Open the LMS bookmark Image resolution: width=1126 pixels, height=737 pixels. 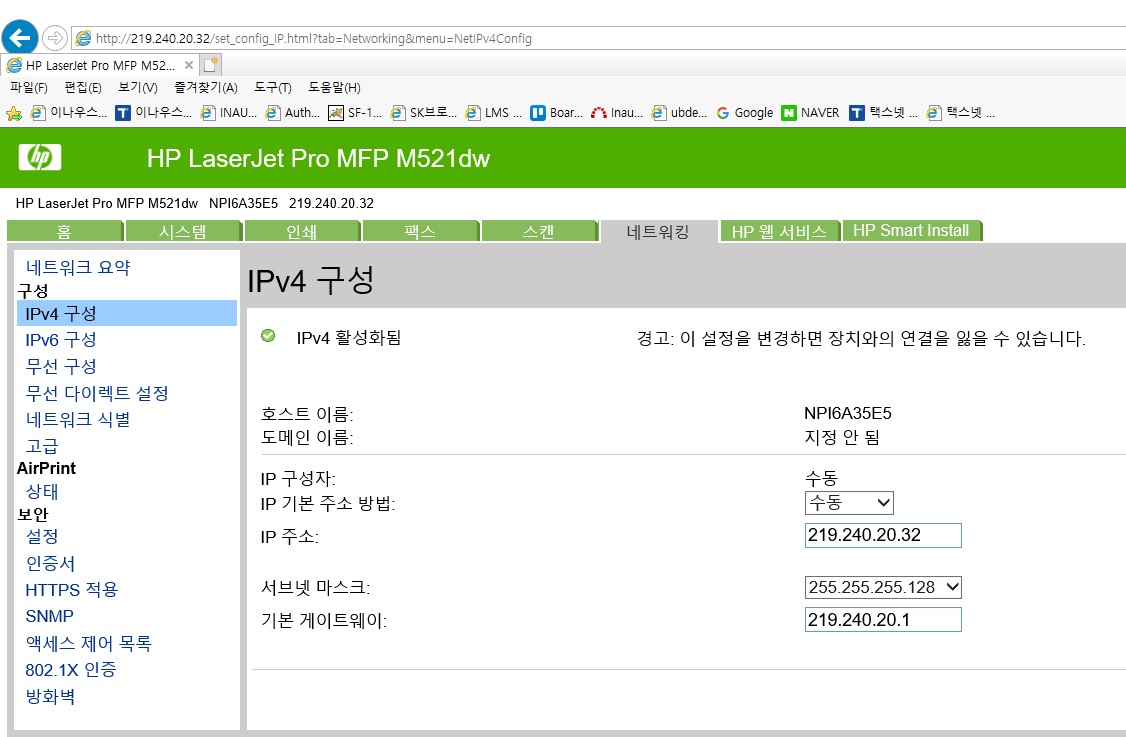coord(493,113)
